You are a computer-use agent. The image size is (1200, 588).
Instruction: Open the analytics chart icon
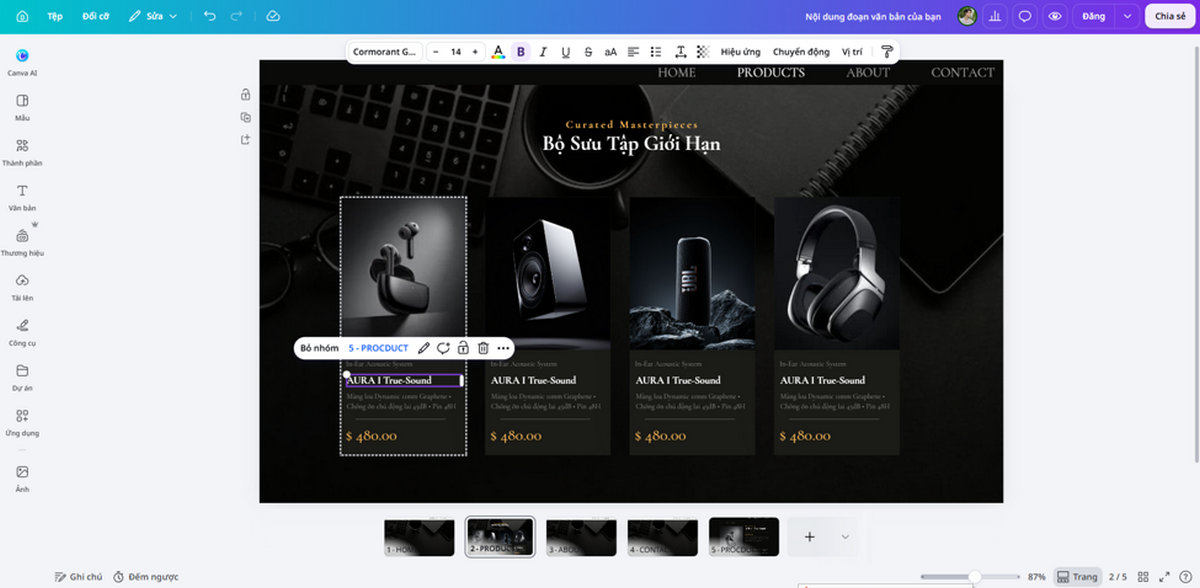[996, 16]
